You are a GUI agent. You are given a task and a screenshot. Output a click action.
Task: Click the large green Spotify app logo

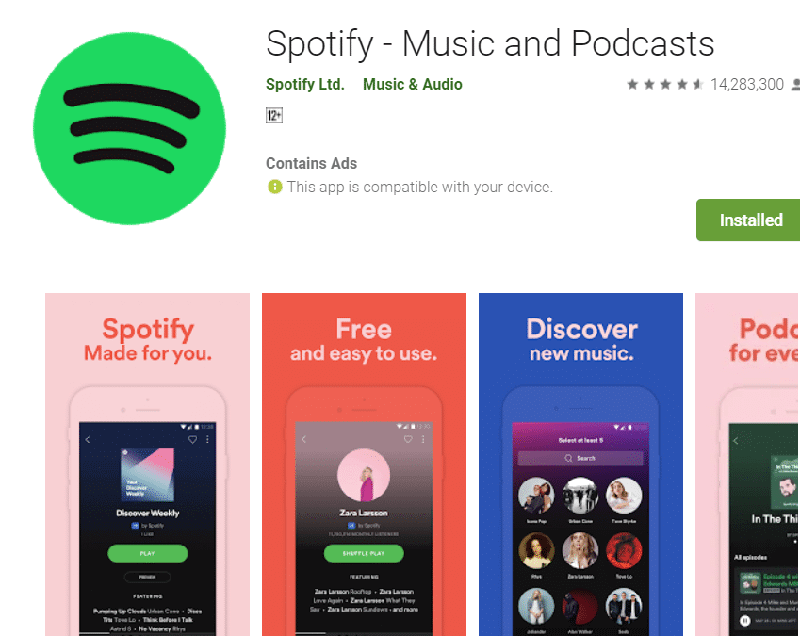coord(129,128)
